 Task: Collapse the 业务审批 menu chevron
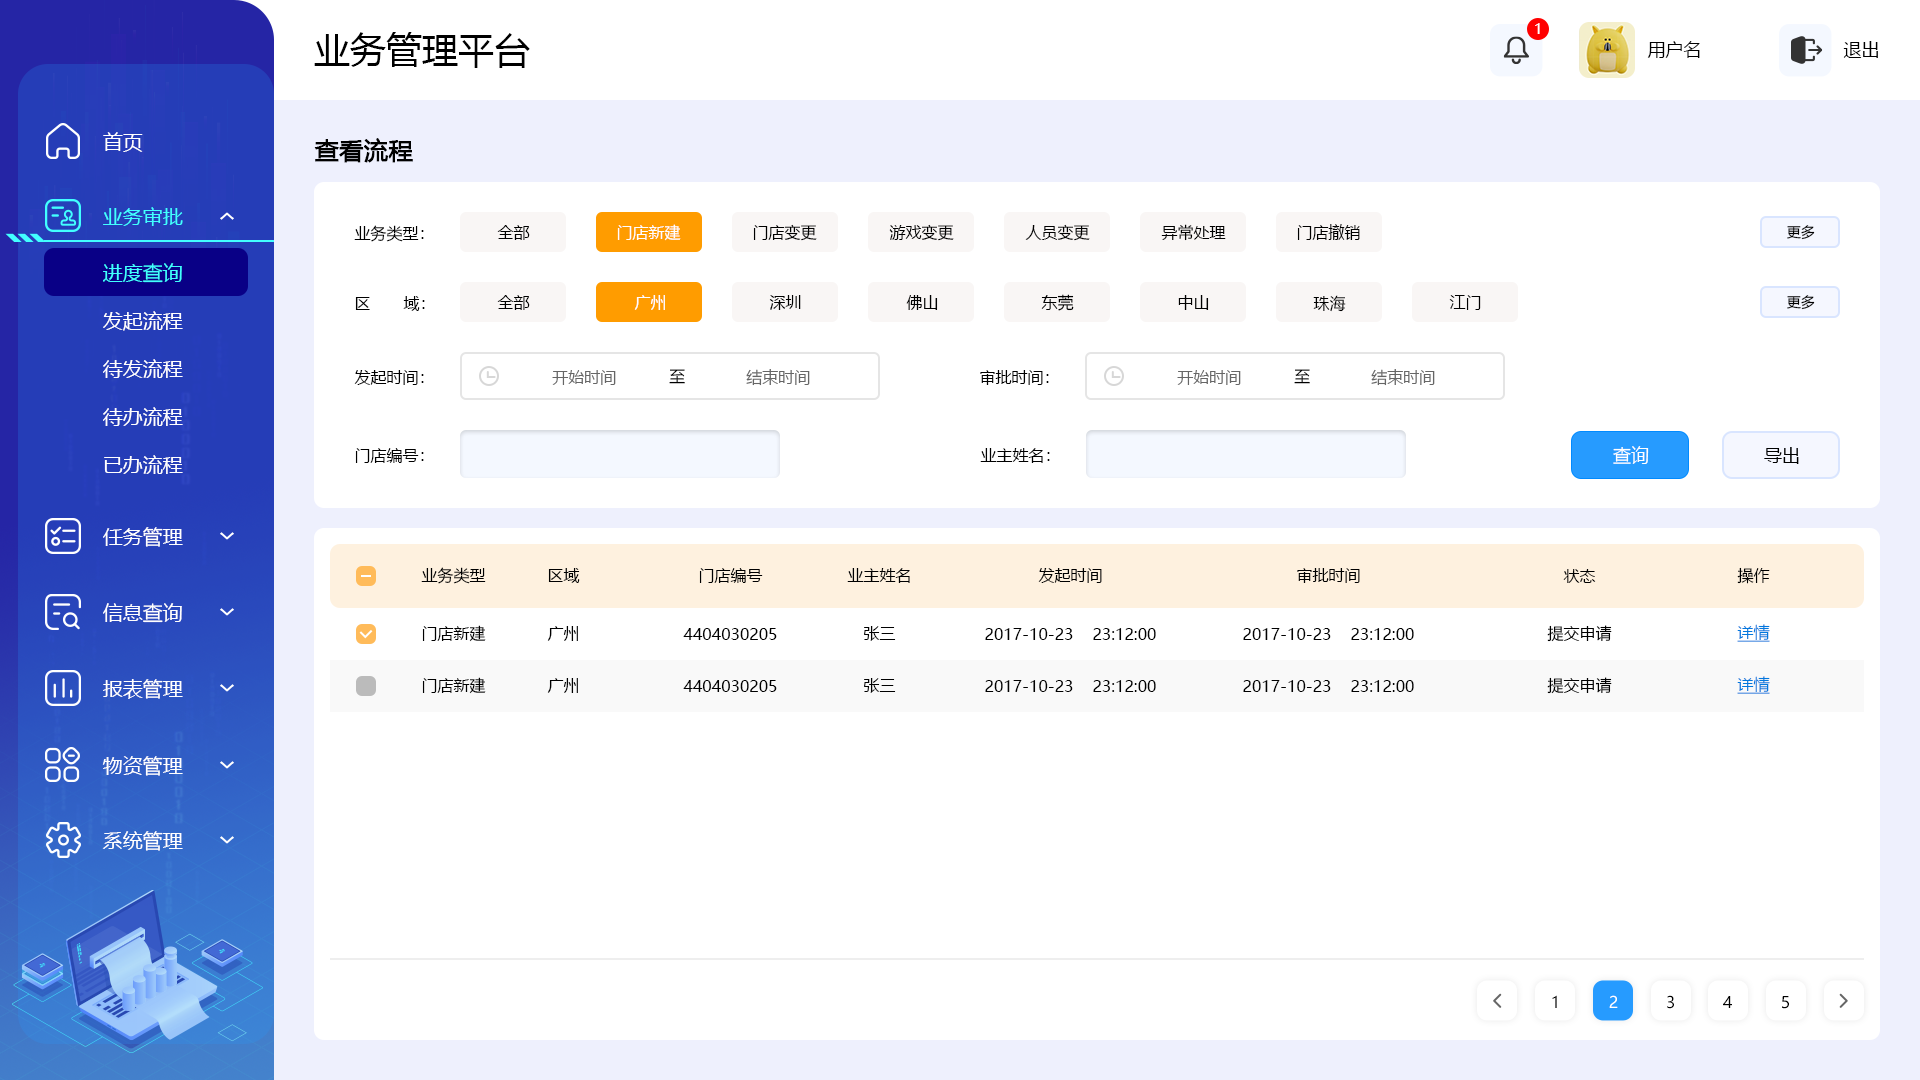pyautogui.click(x=227, y=216)
